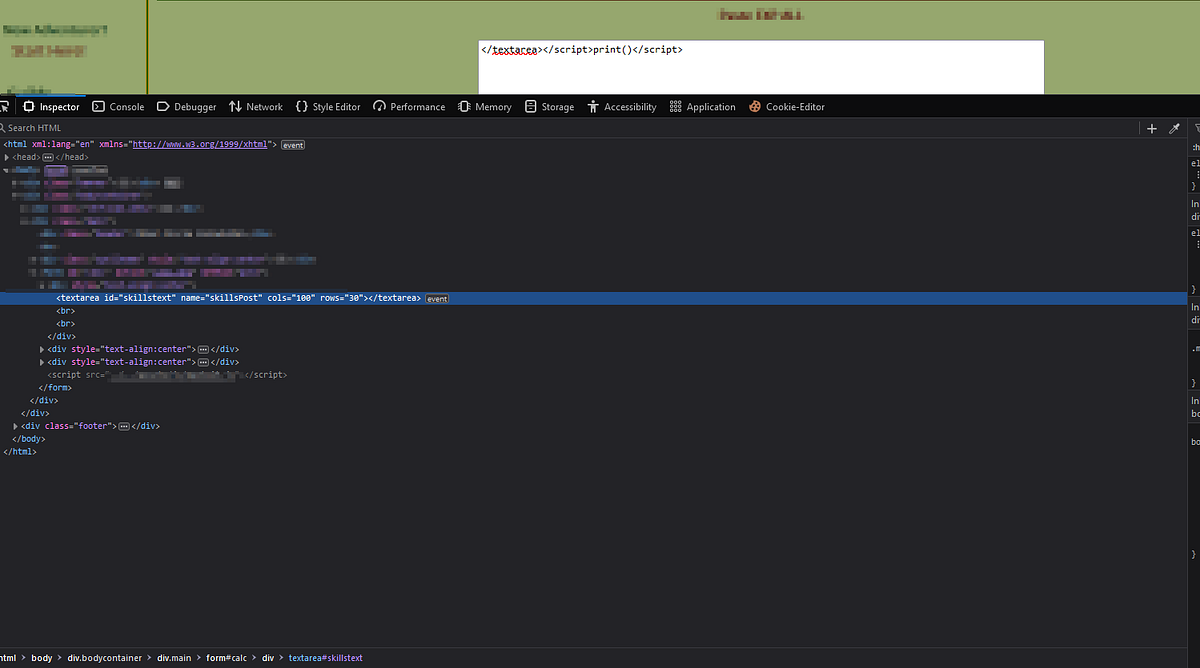Click form#calc breadcrumb
1200x668 pixels.
point(227,658)
